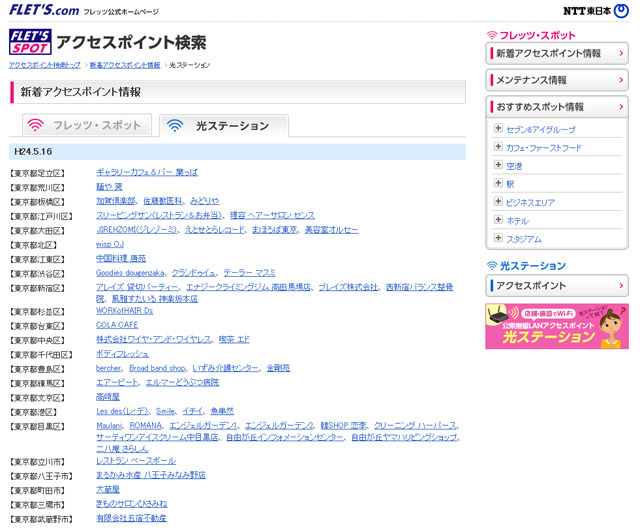Click the FLET'S SPOT logo

(30, 42)
